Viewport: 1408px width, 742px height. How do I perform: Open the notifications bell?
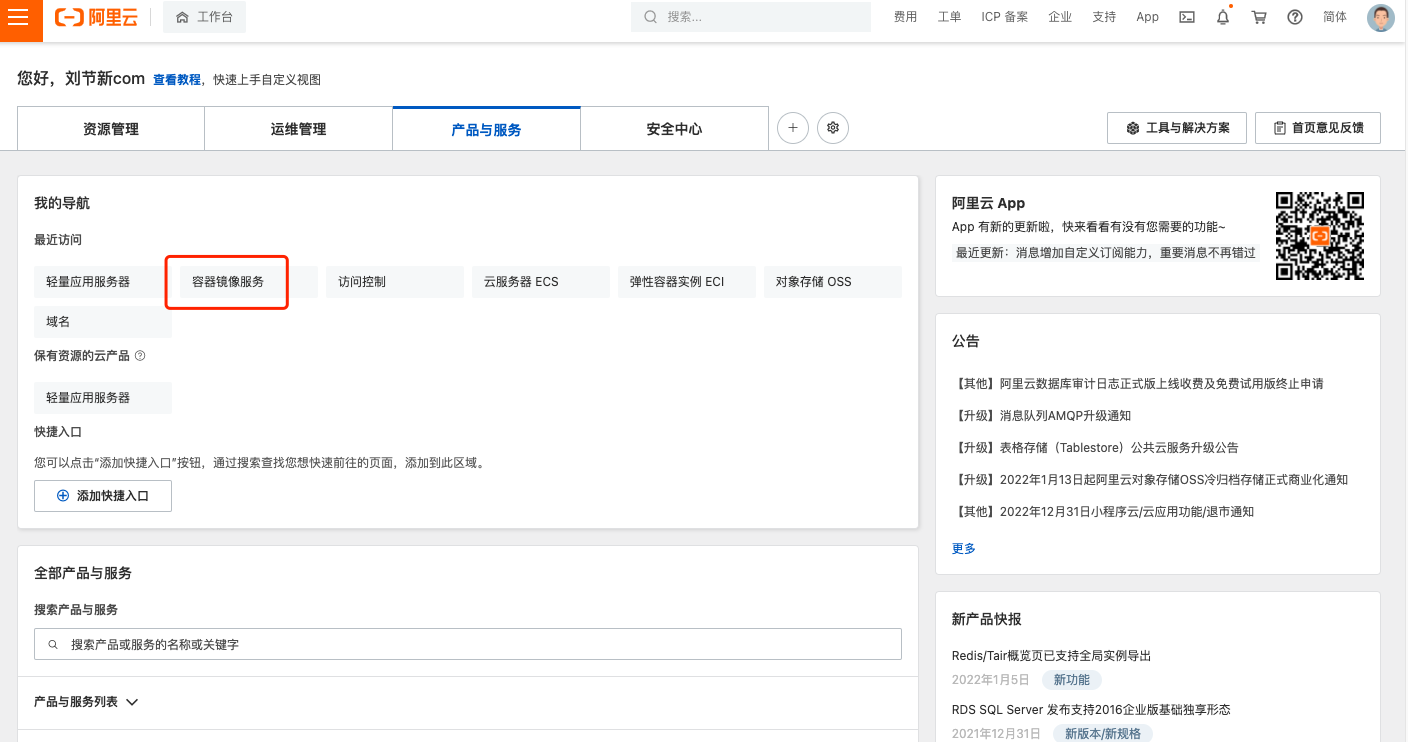point(1223,17)
